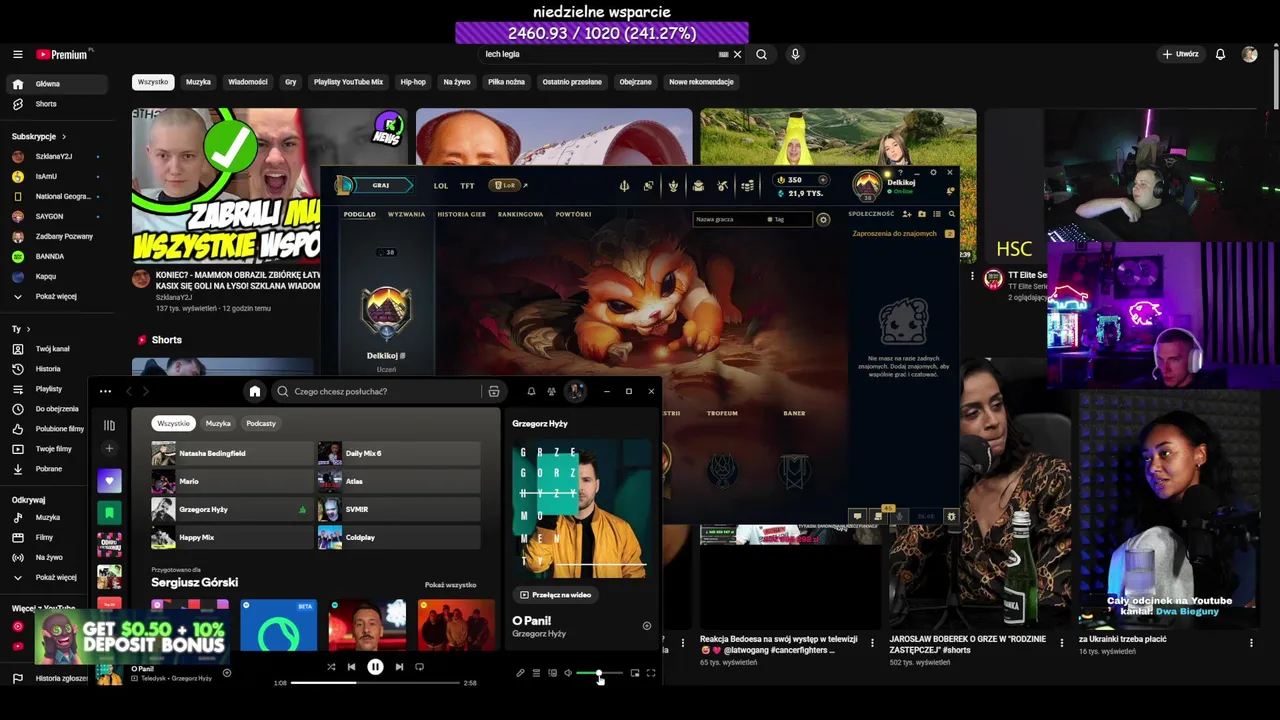Viewport: 1280px width, 720px height.
Task: Pause the song O Pani!
Action: pos(375,667)
